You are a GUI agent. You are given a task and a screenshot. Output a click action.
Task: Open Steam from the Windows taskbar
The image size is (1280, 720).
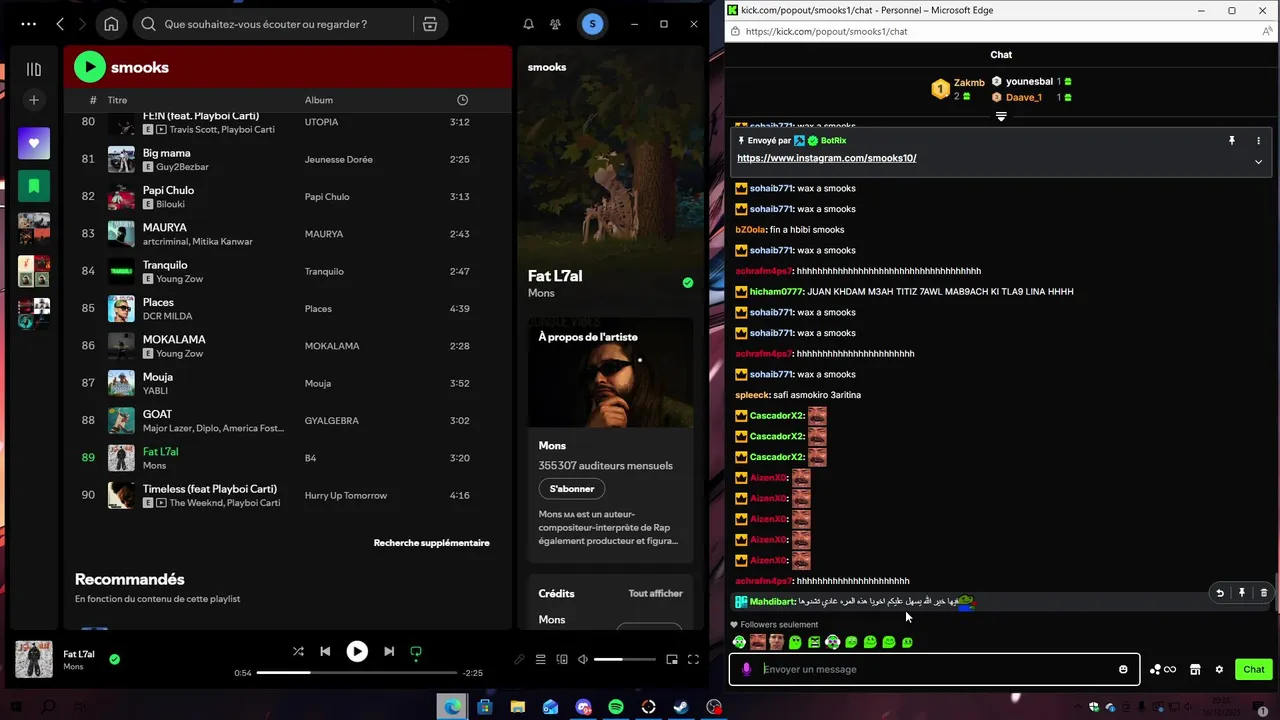pos(681,707)
